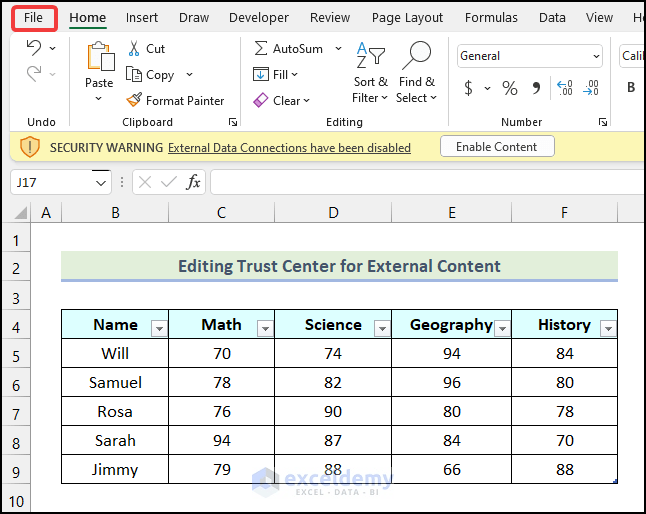Open Number format dialog launcher
This screenshot has width=646, height=514.
(603, 122)
